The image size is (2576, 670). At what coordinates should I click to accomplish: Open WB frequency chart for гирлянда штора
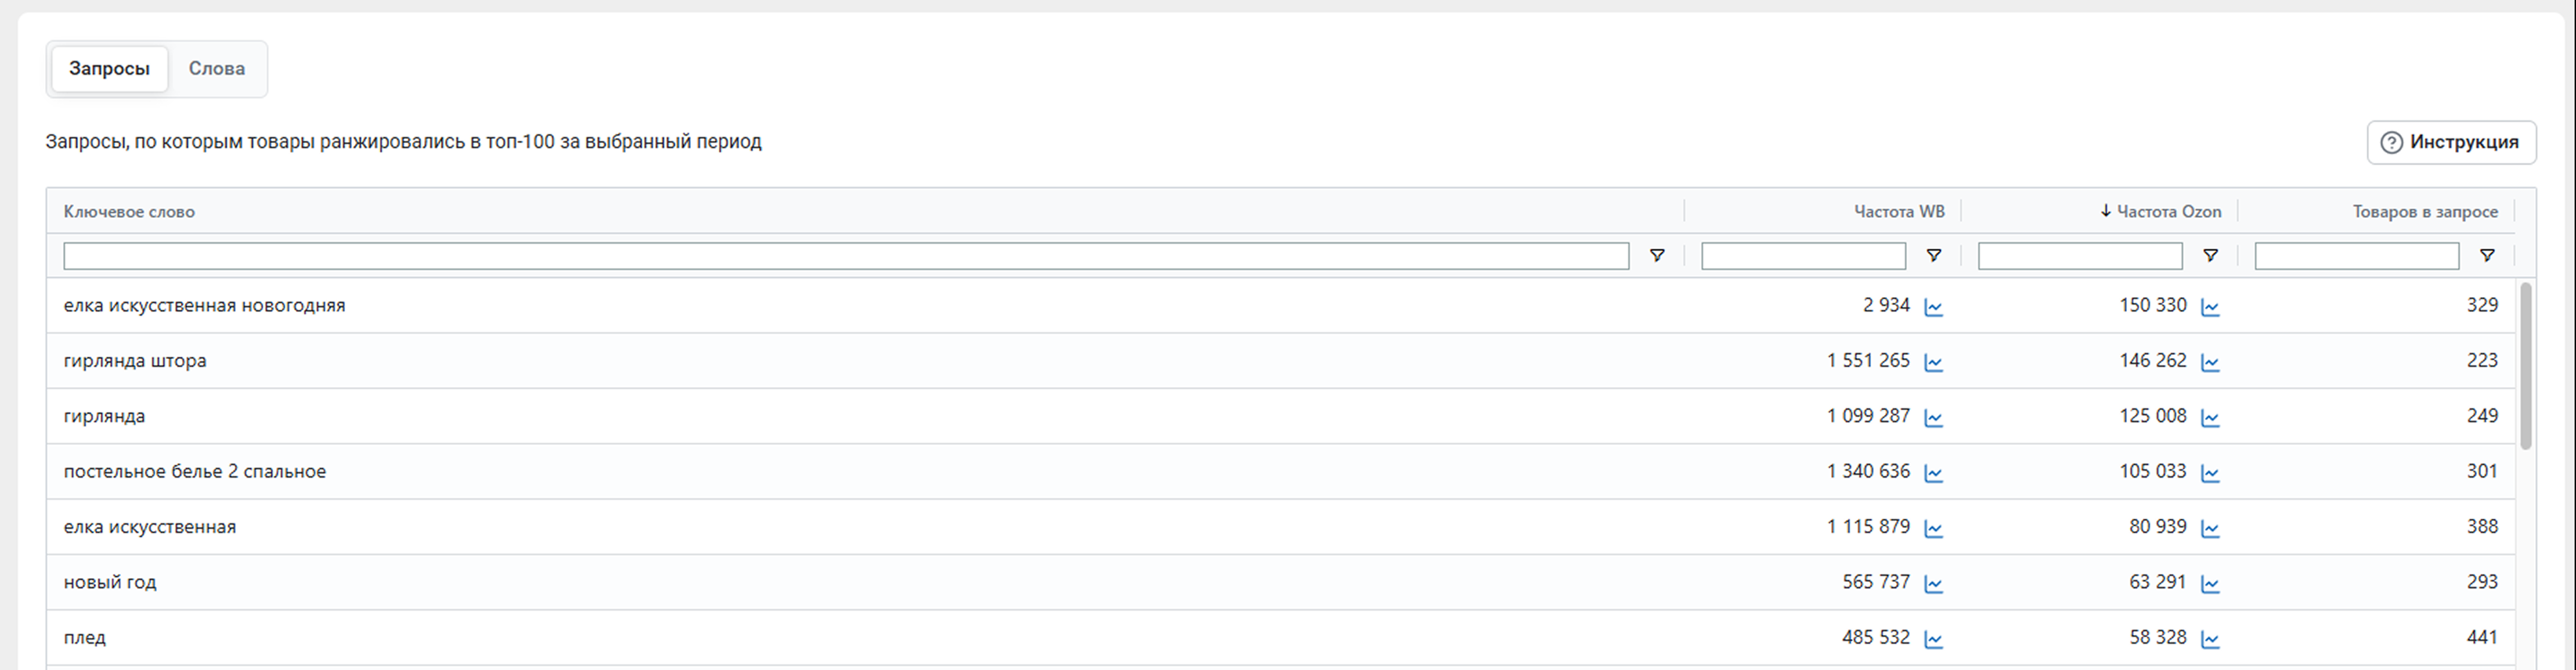pyautogui.click(x=1933, y=362)
